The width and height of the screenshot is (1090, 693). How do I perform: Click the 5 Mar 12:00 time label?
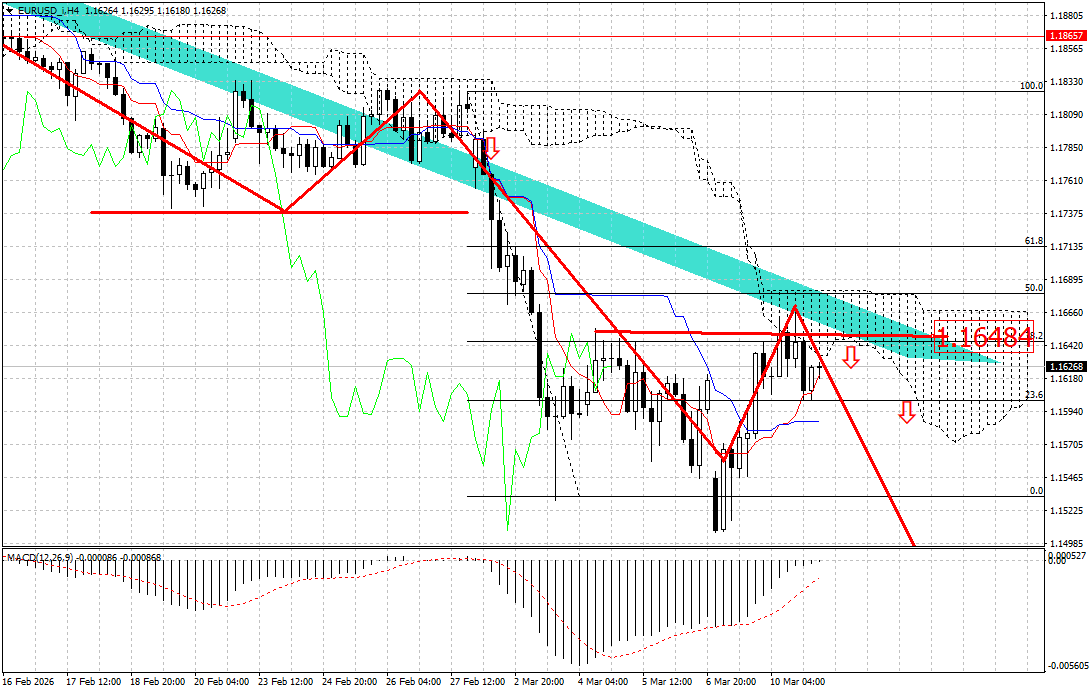(x=667, y=682)
